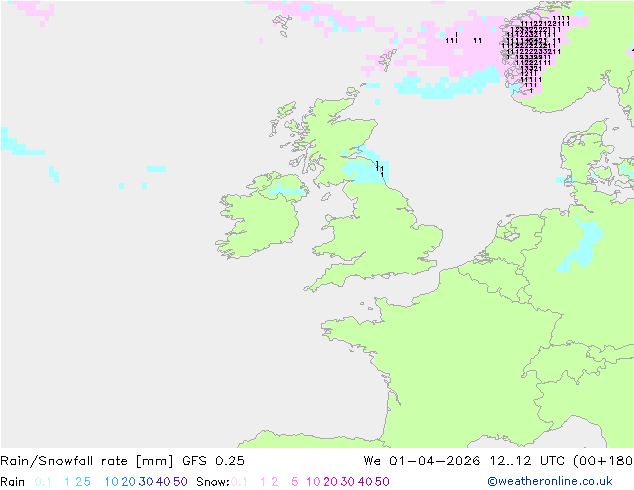Click the snow legend value 5

(x=295, y=482)
